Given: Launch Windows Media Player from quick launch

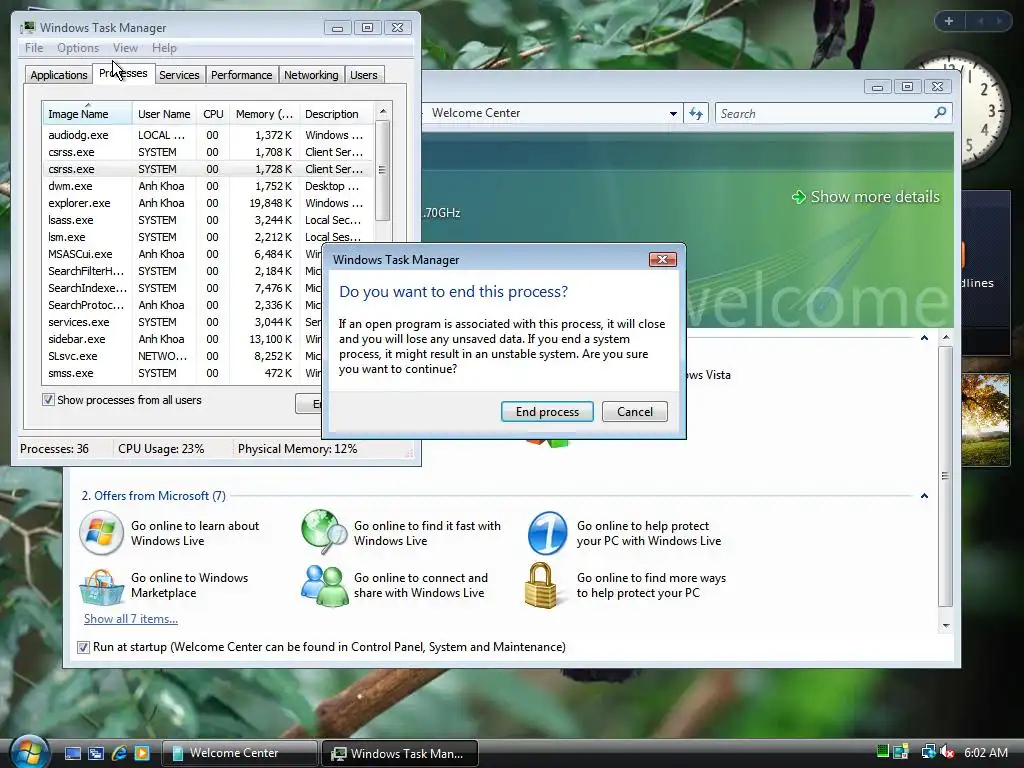Looking at the screenshot, I should tap(142, 753).
